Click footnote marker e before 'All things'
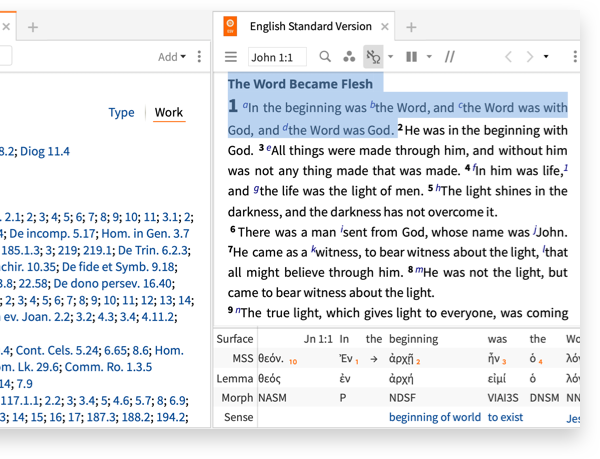The height and width of the screenshot is (459, 600). [x=269, y=148]
